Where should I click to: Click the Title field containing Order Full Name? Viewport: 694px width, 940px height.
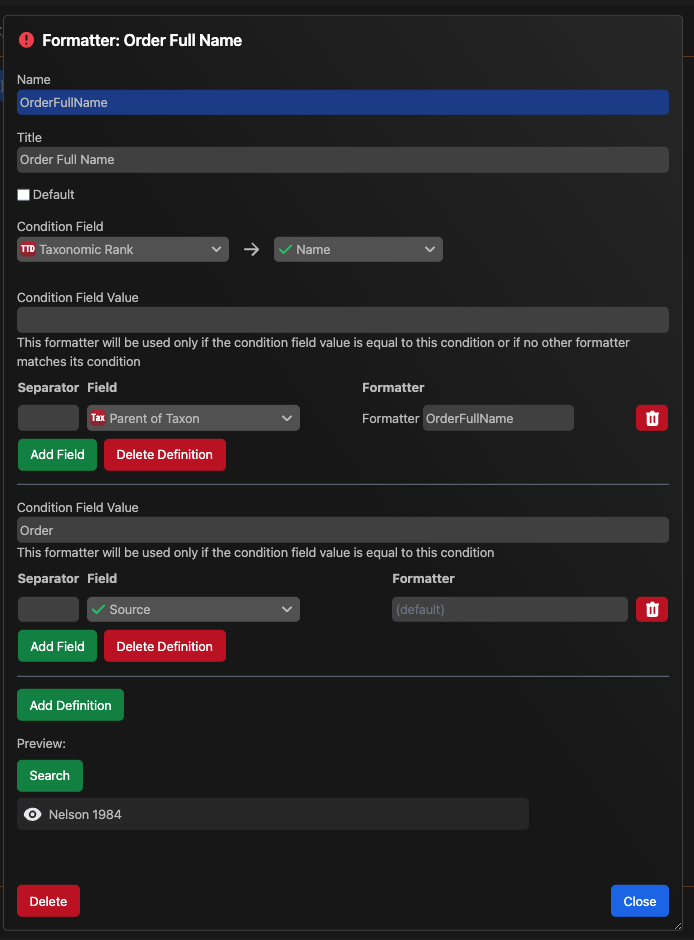343,159
